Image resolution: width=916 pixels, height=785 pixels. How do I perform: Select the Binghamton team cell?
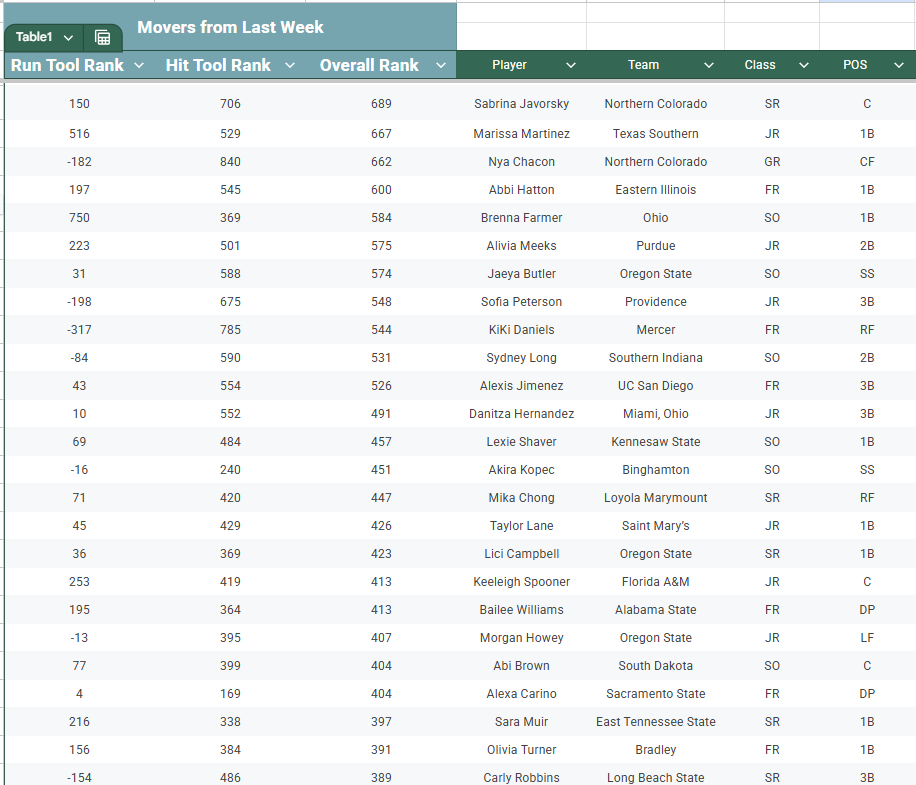[655, 470]
